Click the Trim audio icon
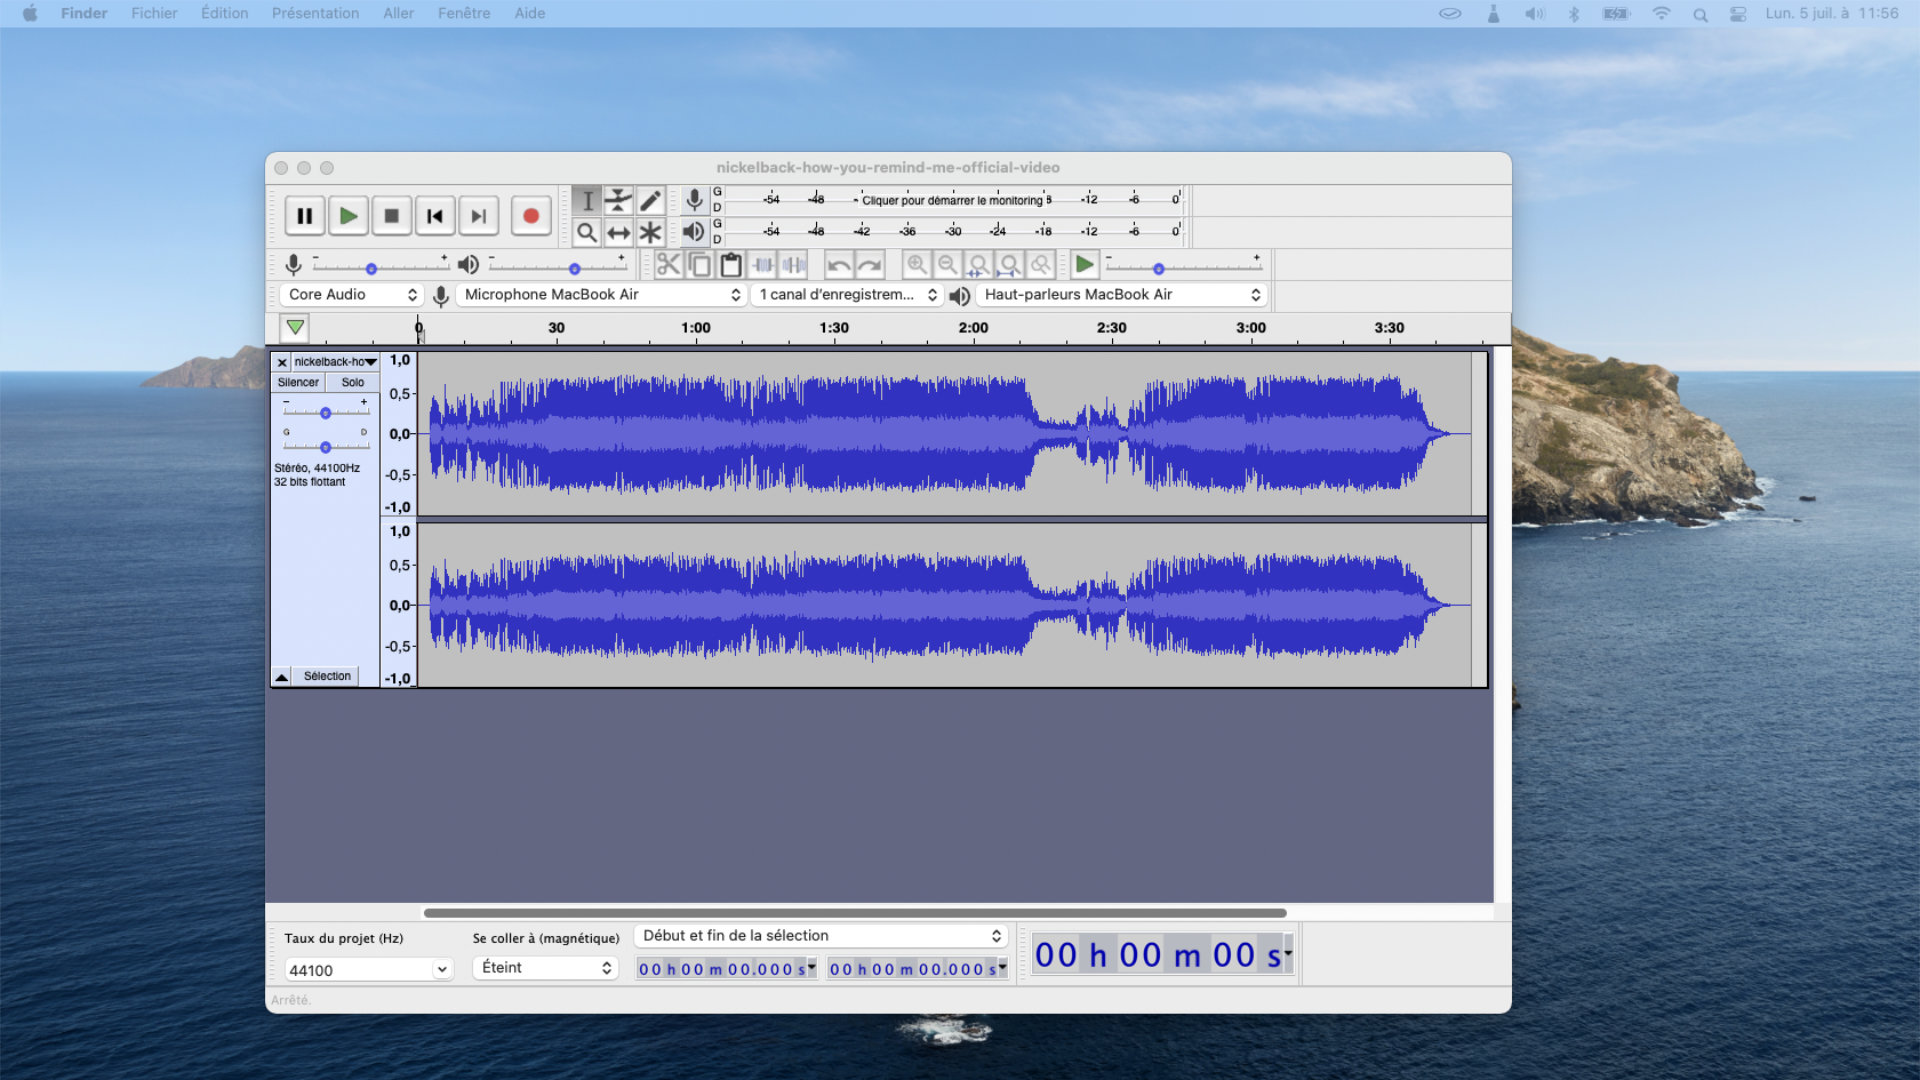Viewport: 1920px width, 1080px height. click(763, 265)
